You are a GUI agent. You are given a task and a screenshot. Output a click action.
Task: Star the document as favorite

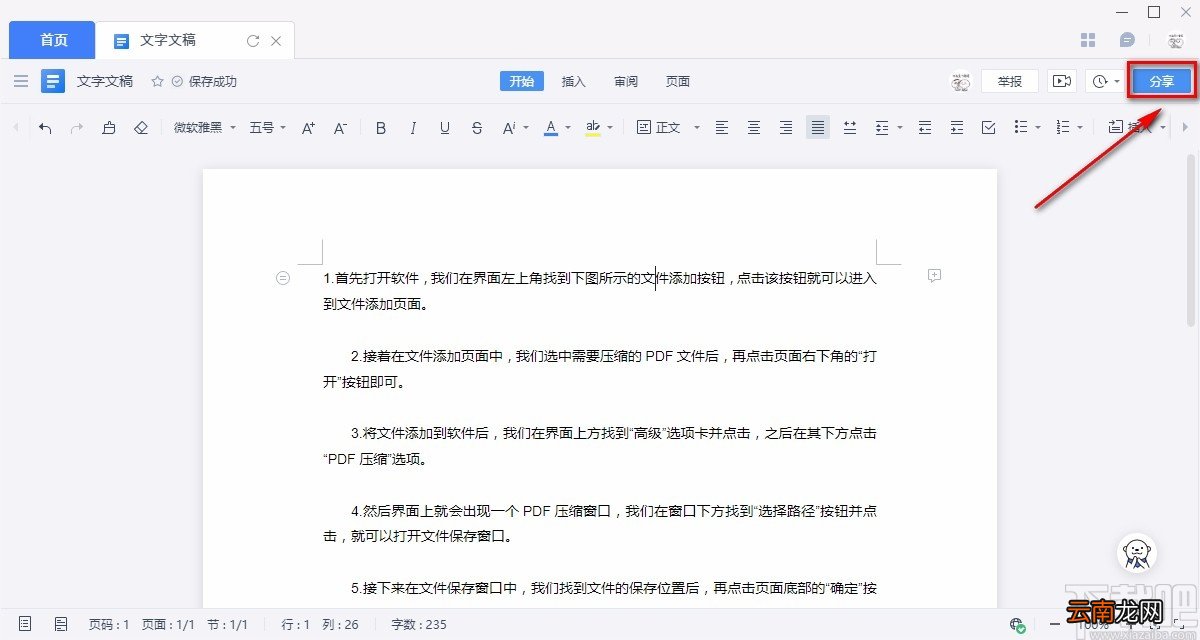(157, 82)
